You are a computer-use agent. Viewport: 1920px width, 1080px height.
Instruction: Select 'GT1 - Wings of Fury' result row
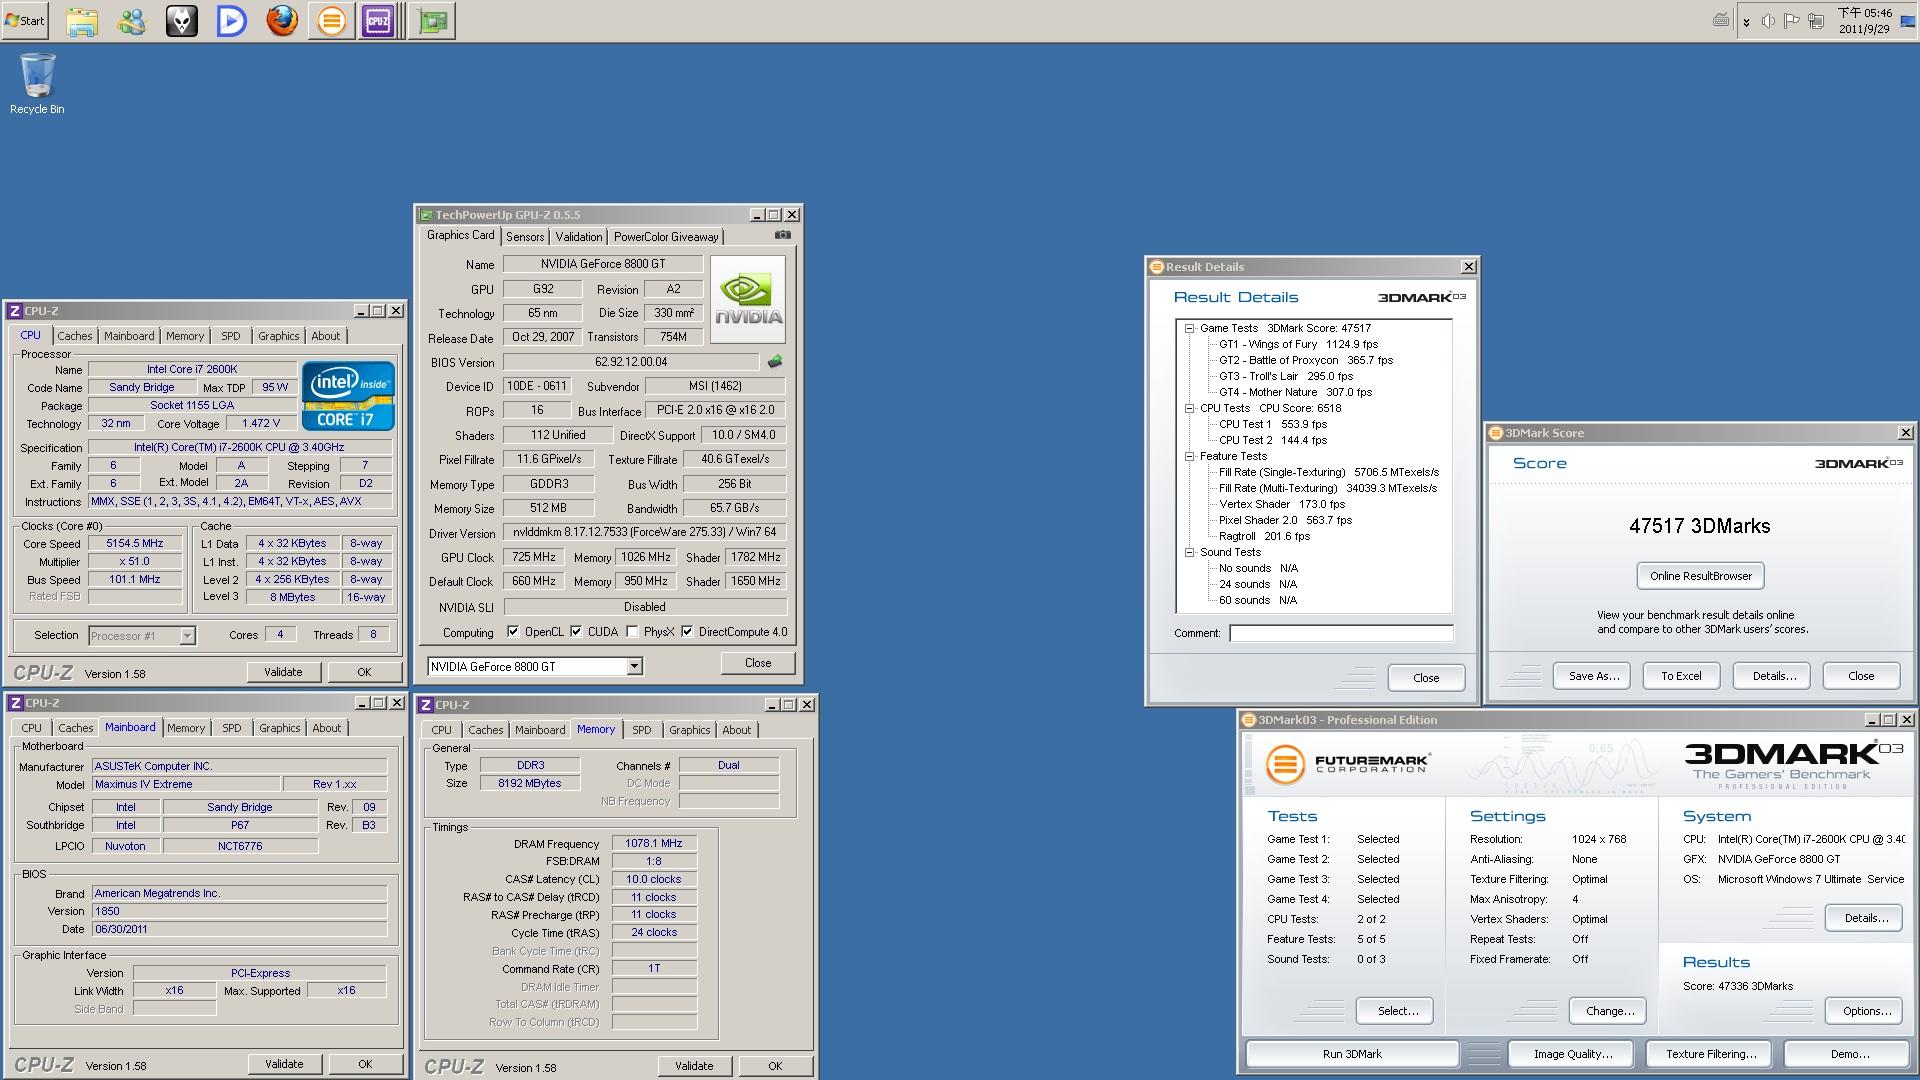(x=1298, y=344)
